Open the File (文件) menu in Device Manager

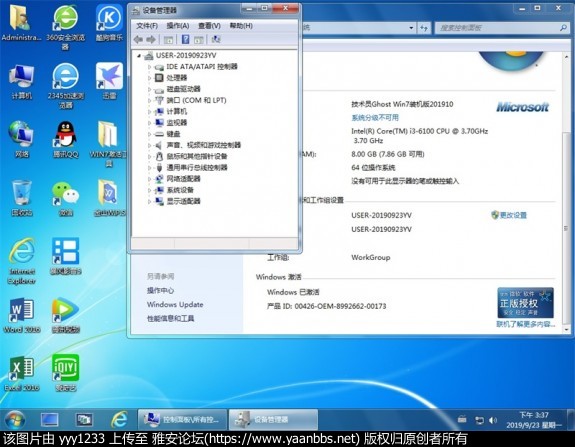tap(147, 26)
